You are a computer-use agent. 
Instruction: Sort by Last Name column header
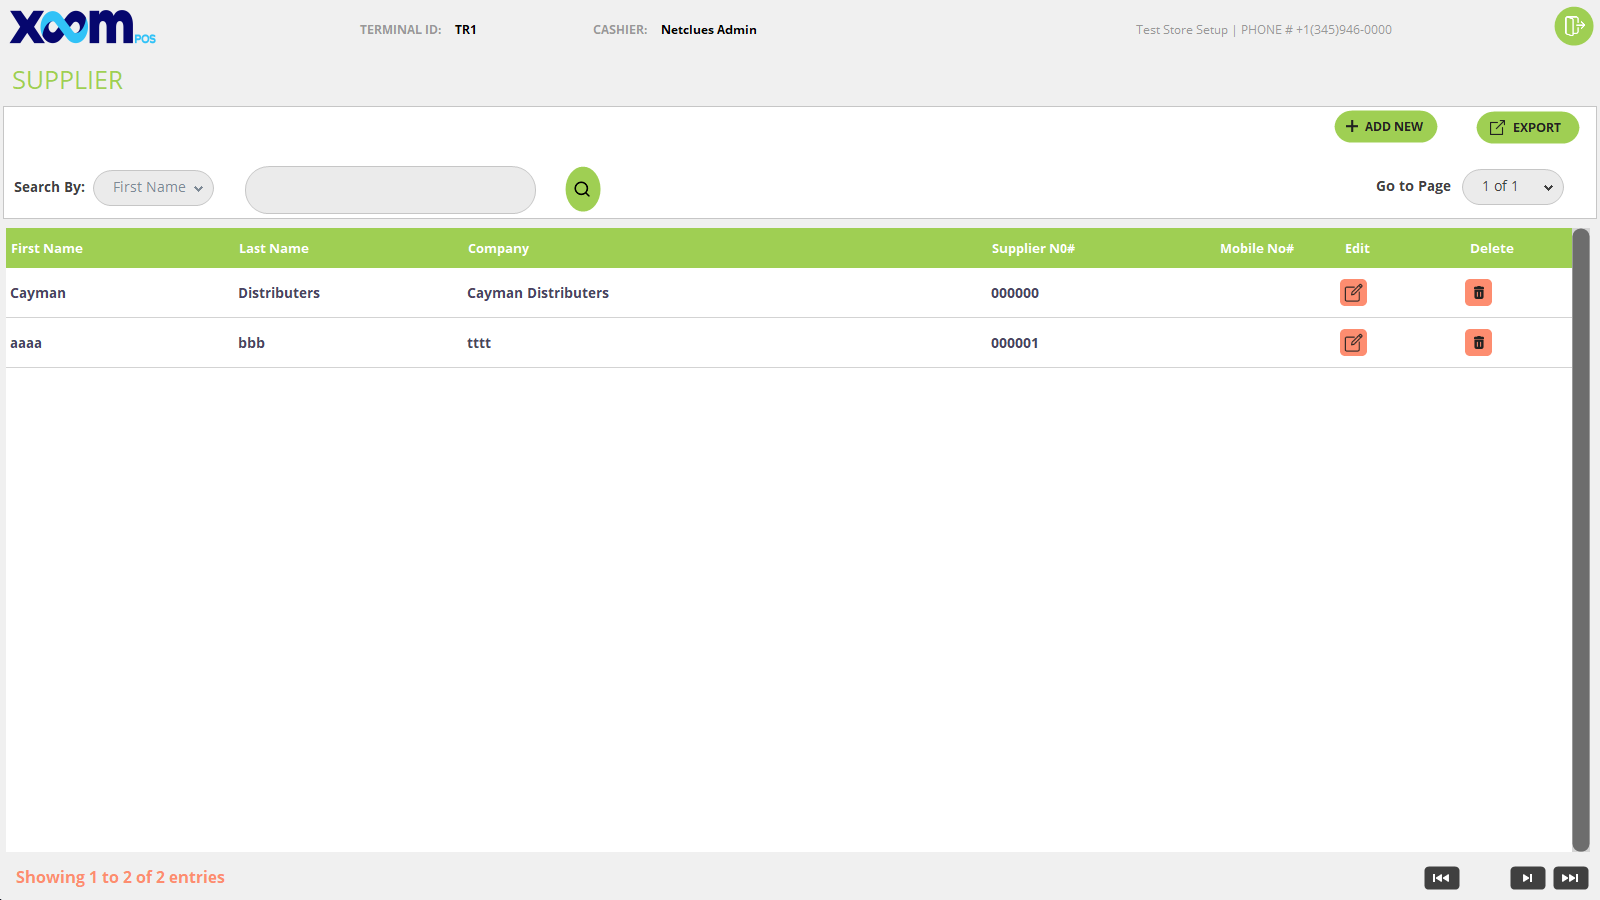(273, 249)
